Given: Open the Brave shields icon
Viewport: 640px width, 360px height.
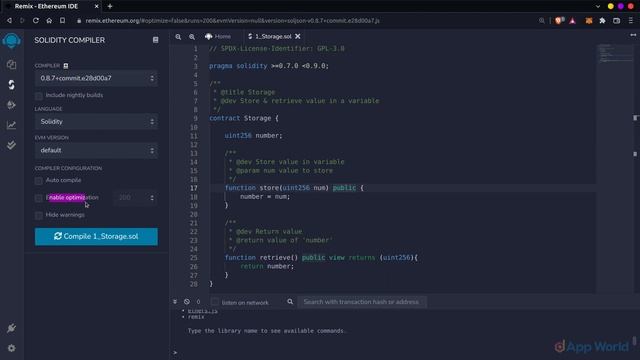Looking at the screenshot, I should coord(559,20).
